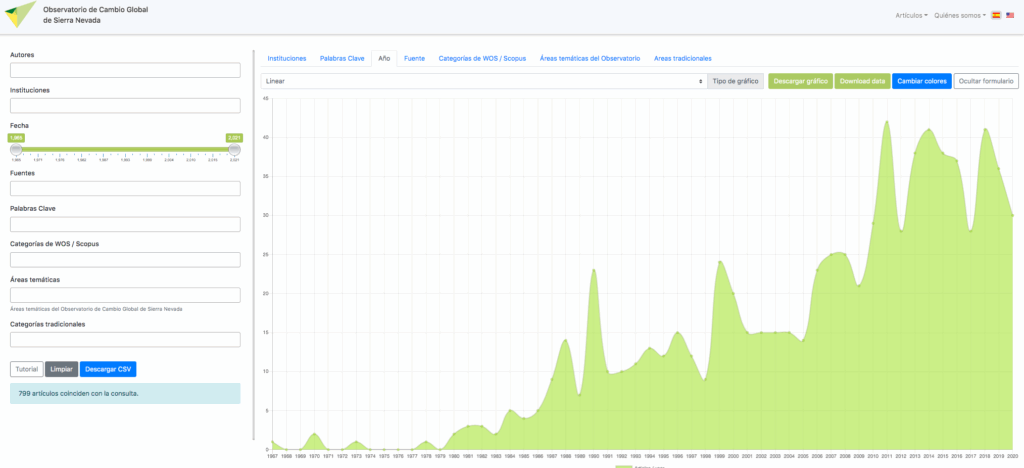This screenshot has height=468, width=1024.
Task: Hide the form with Ocultar formulario
Action: 986,81
